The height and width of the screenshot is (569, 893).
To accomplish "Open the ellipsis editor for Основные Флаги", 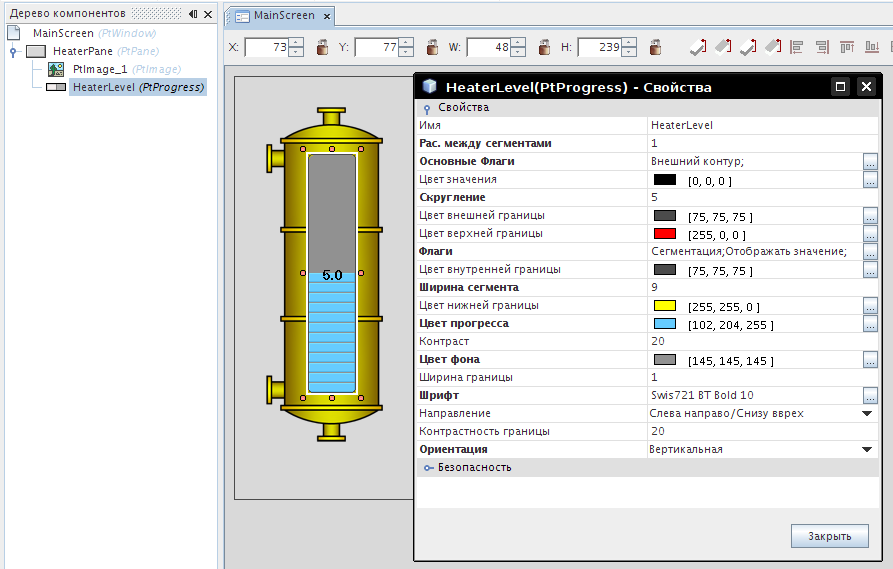I will coord(870,162).
